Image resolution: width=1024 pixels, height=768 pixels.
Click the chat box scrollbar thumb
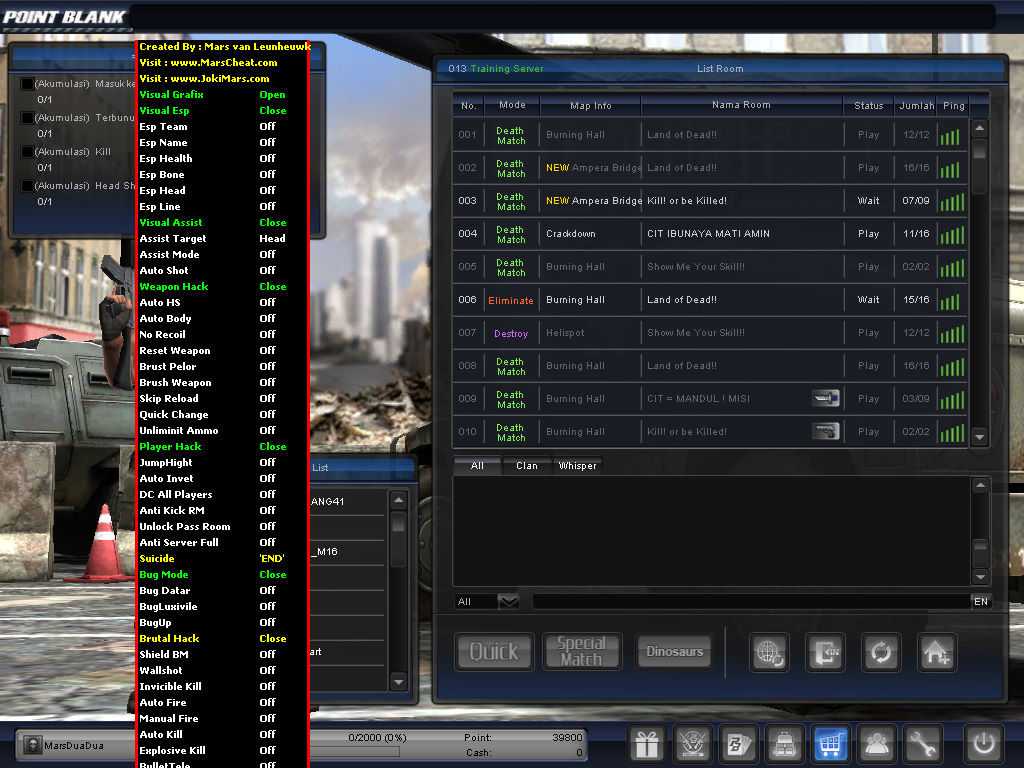pyautogui.click(x=980, y=545)
